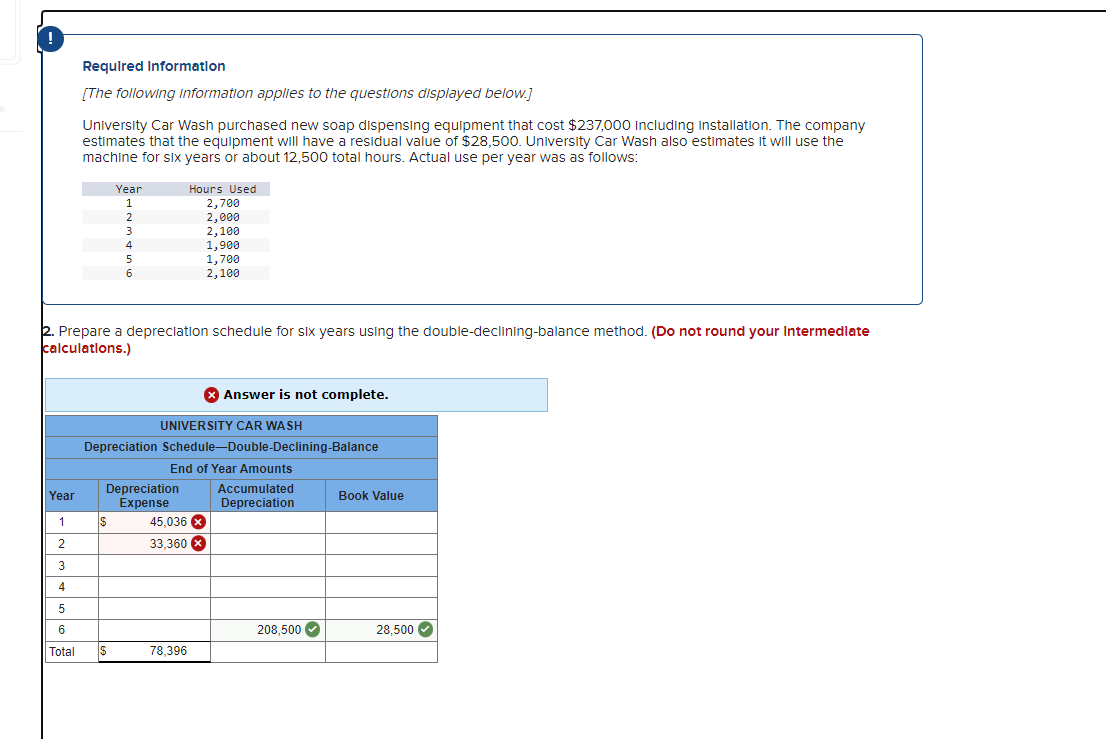Select Year 6 depreciation expense cell
This screenshot has height=742, width=1106.
point(154,630)
